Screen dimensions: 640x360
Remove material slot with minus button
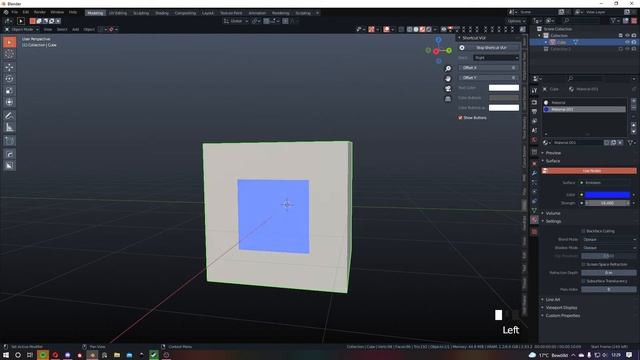[633, 107]
